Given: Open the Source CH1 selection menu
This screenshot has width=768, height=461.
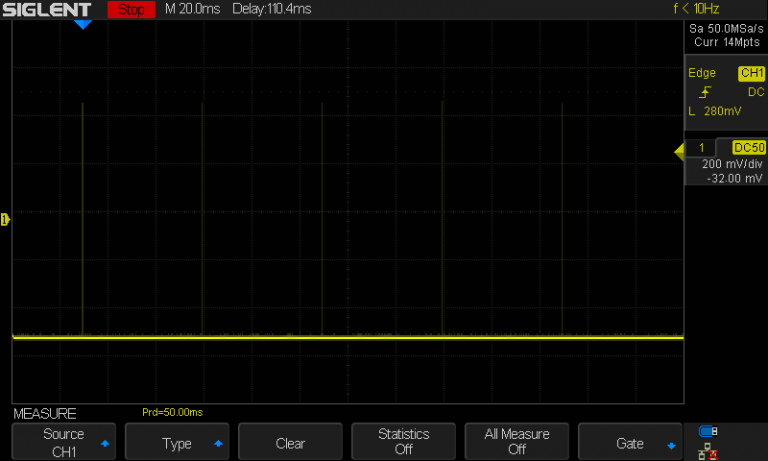Looking at the screenshot, I should (x=64, y=442).
